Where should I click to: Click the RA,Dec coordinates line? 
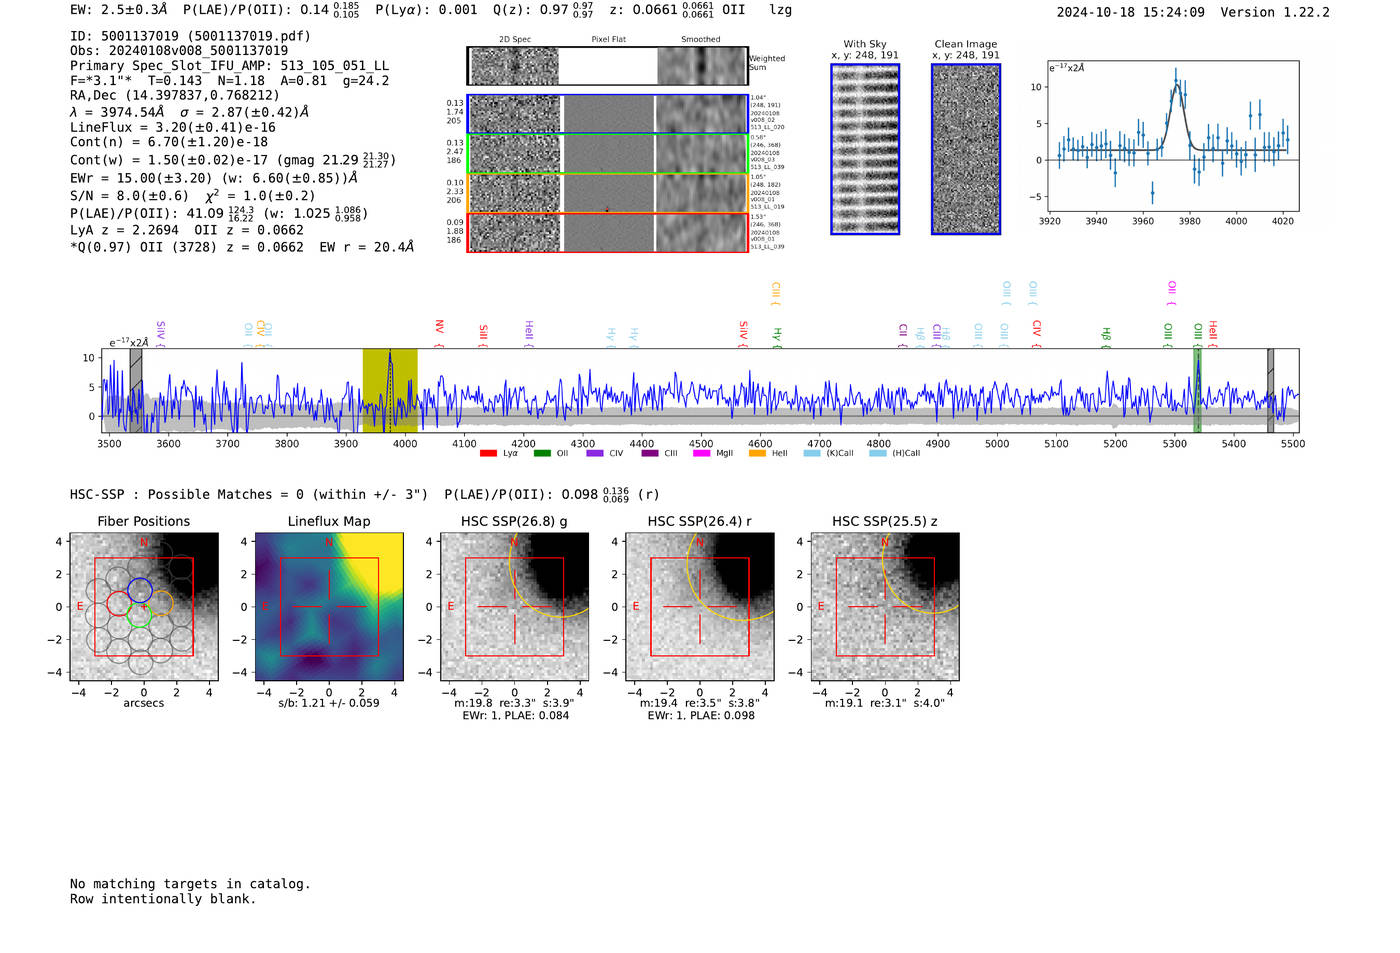tap(175, 95)
